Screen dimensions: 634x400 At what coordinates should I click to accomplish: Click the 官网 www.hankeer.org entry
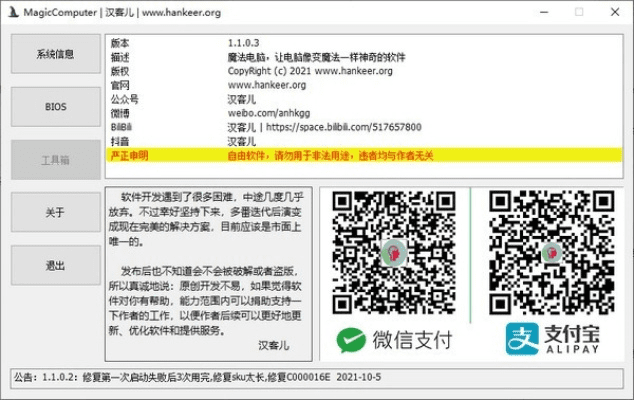pyautogui.click(x=364, y=85)
